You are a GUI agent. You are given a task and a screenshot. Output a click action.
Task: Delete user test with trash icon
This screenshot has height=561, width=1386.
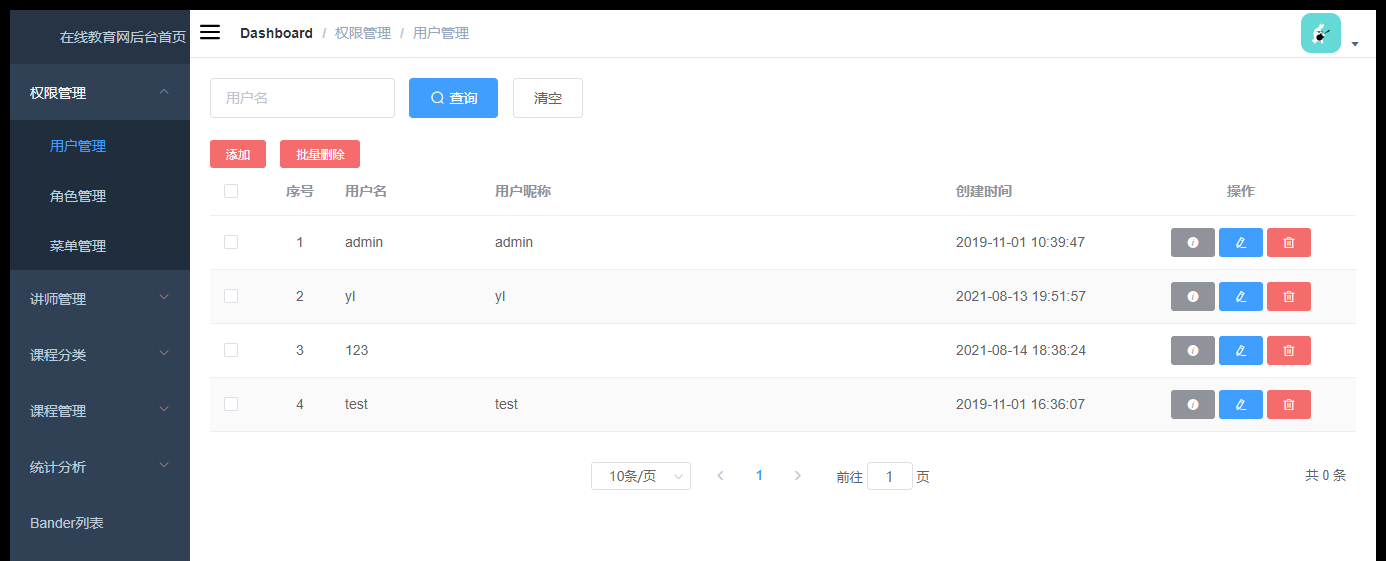click(x=1289, y=405)
